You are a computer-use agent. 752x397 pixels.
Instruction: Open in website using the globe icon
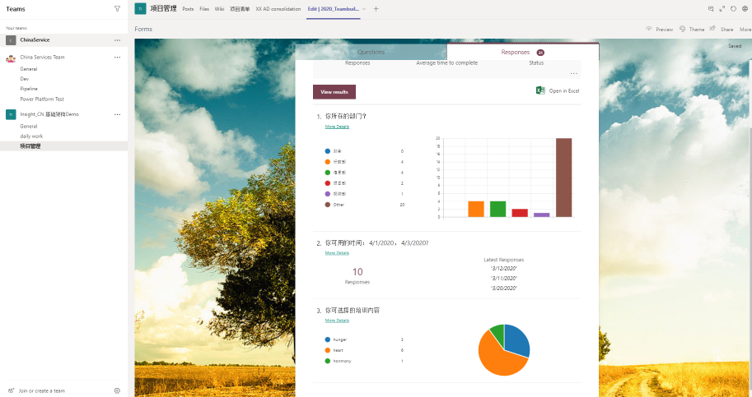[745, 9]
